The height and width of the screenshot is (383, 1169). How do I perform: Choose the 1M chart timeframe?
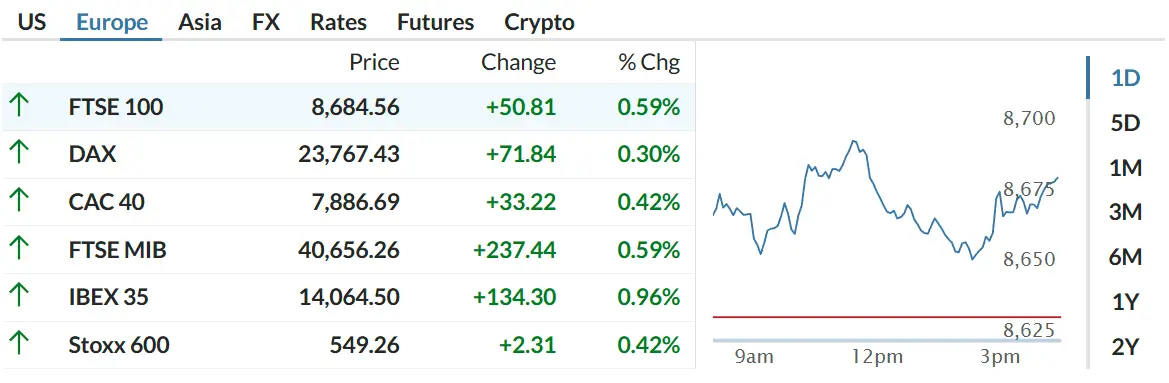point(1126,168)
